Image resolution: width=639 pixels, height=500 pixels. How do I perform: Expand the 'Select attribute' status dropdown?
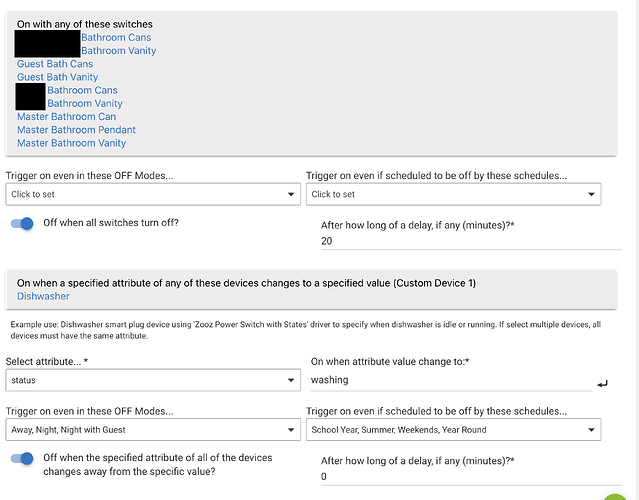point(153,380)
